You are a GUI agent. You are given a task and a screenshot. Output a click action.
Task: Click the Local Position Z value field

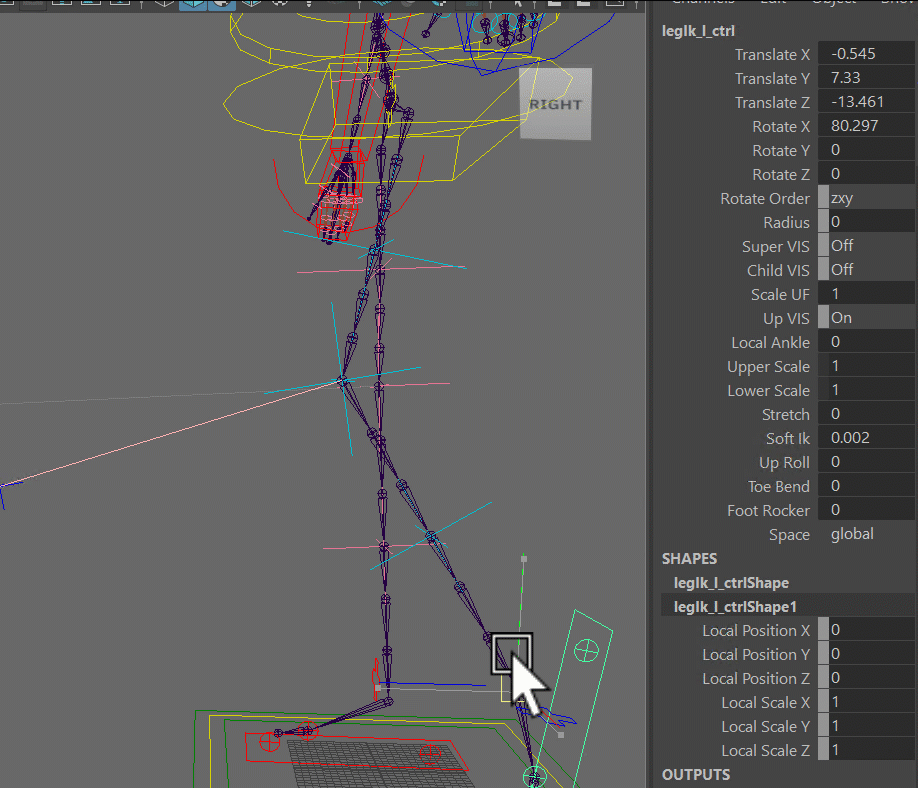click(x=866, y=678)
